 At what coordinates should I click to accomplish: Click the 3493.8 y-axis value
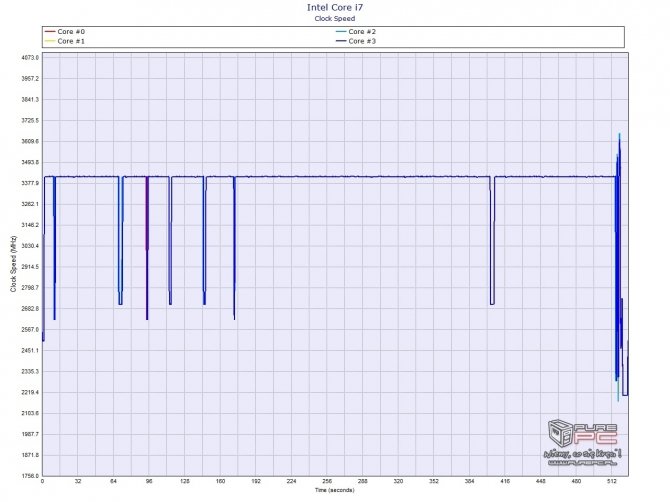click(30, 162)
